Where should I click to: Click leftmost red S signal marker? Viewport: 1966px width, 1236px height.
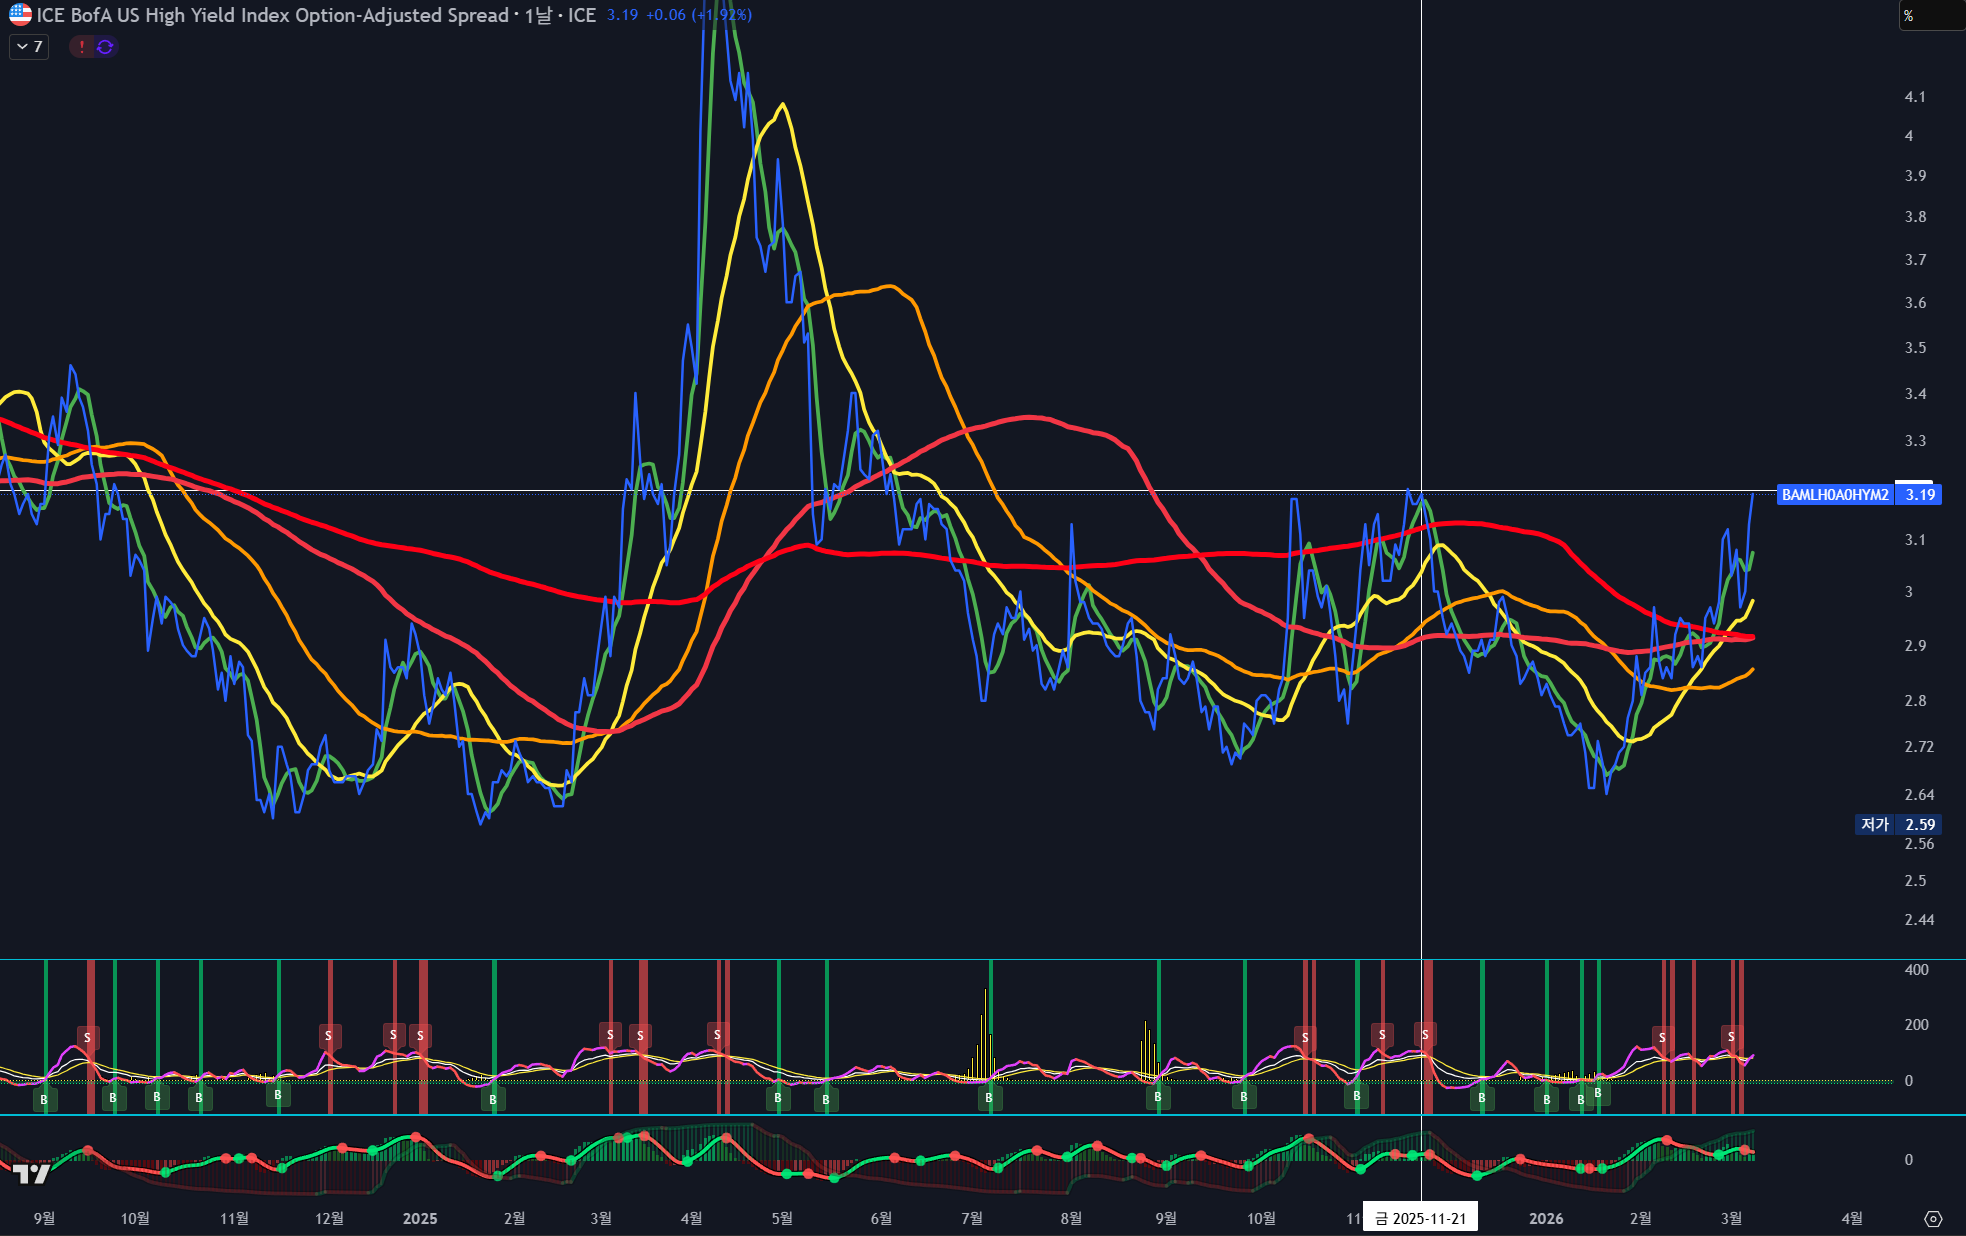(x=88, y=1037)
